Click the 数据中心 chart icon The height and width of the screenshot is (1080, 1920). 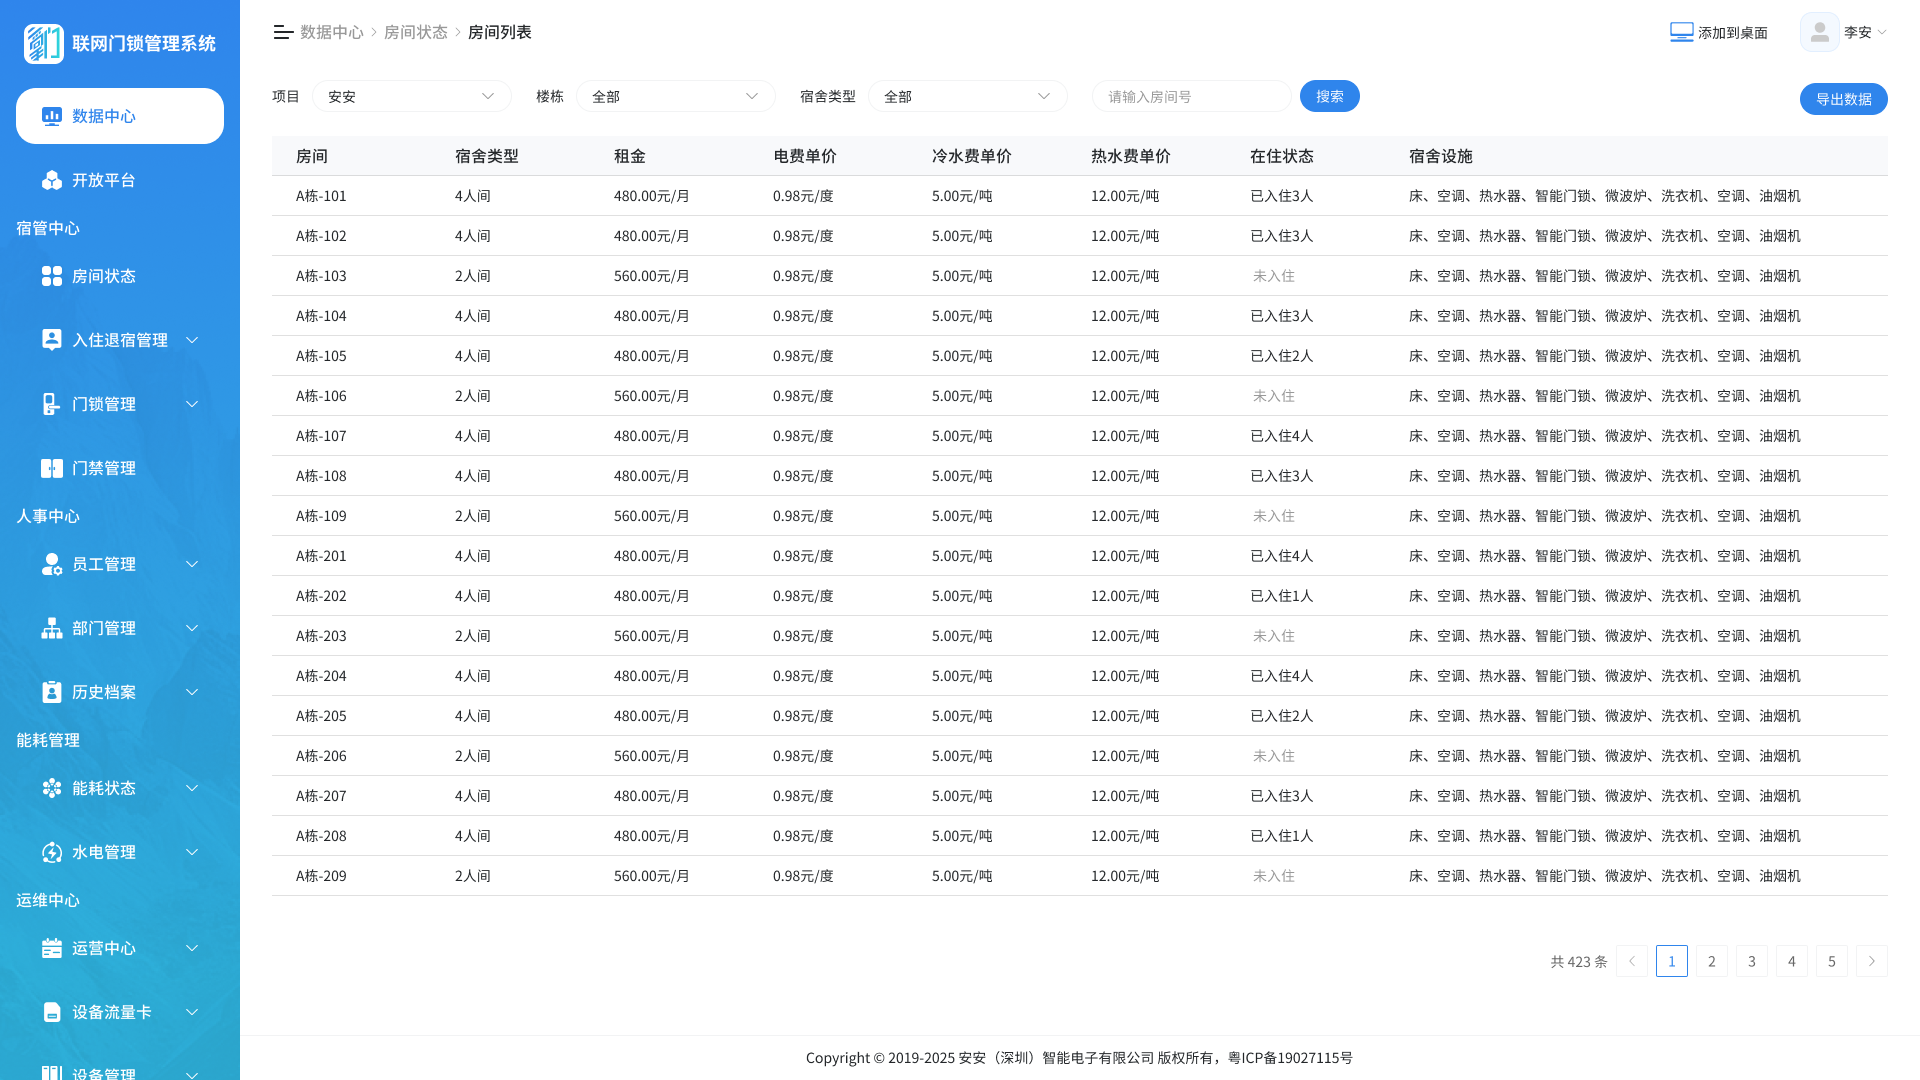click(x=52, y=116)
